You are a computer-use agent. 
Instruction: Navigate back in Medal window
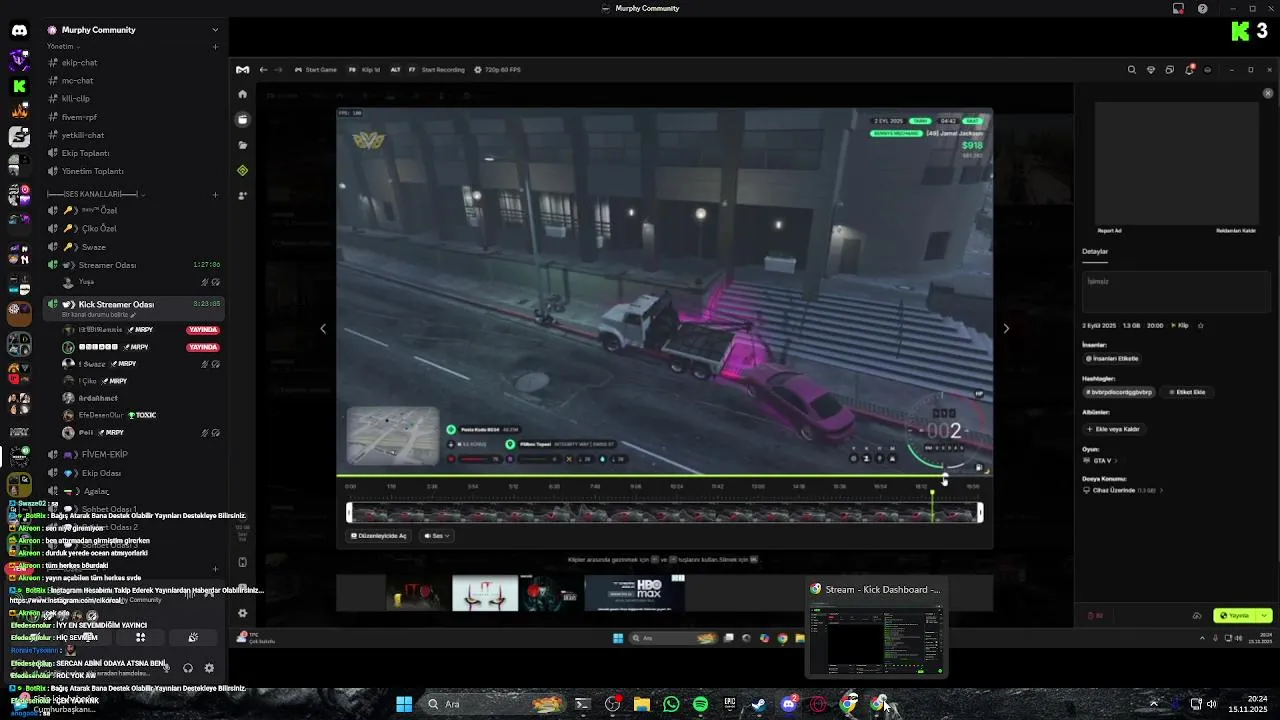263,70
